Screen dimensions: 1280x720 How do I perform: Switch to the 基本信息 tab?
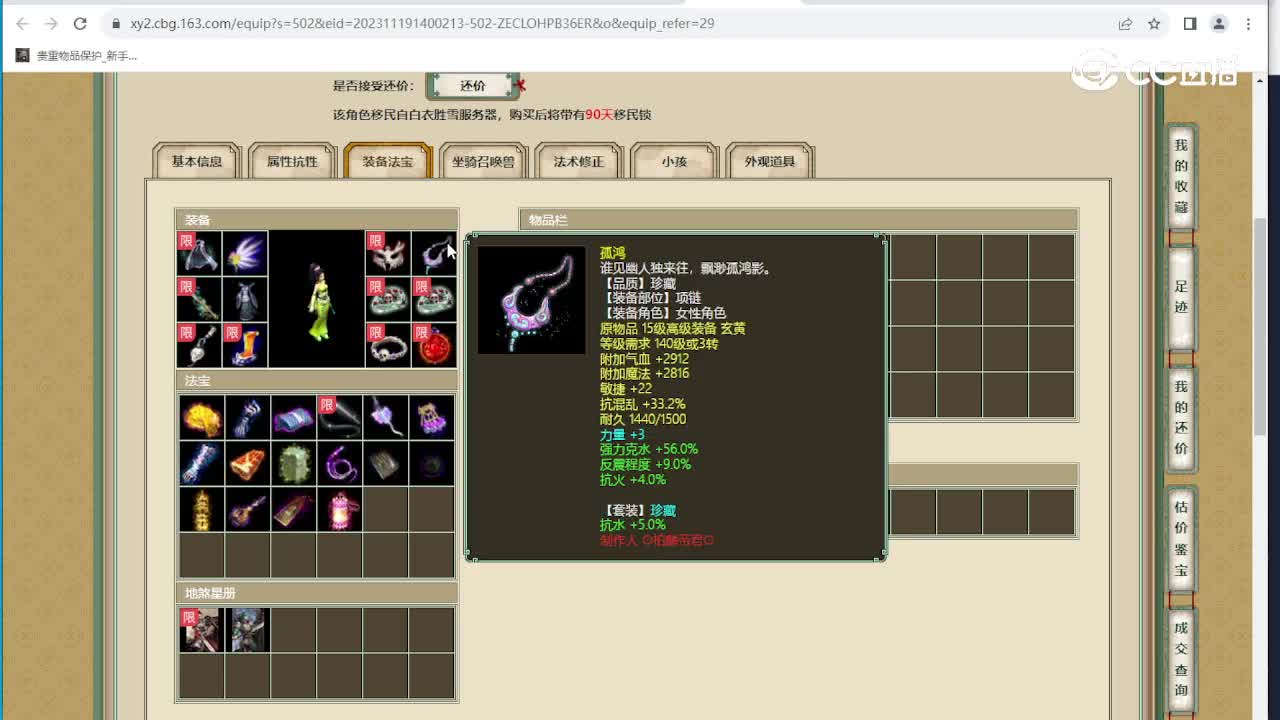click(197, 161)
